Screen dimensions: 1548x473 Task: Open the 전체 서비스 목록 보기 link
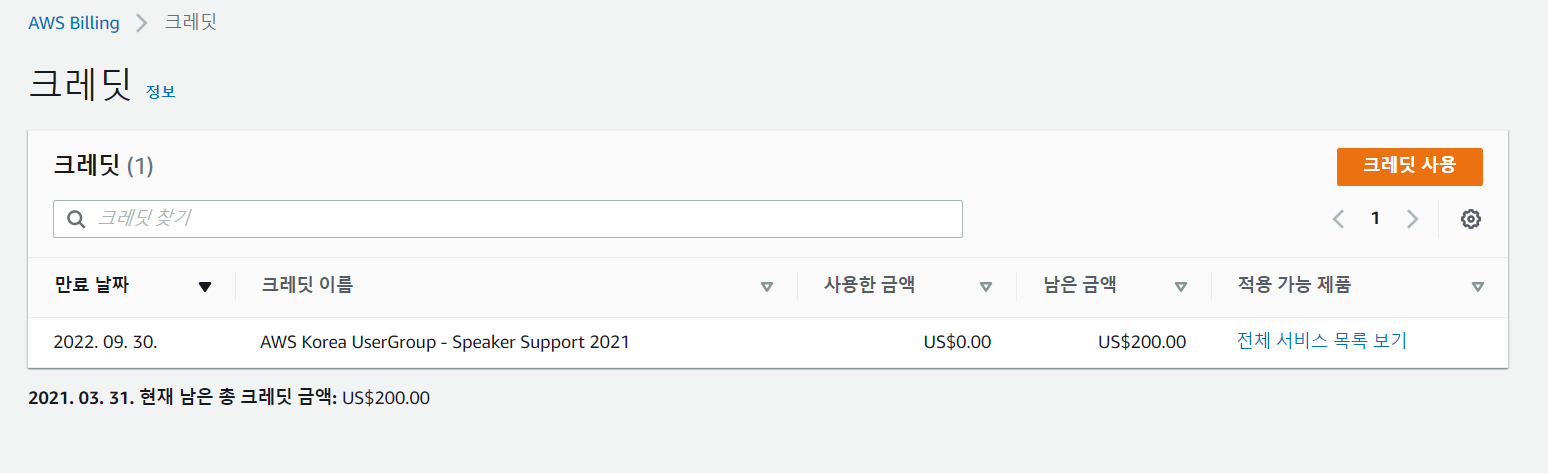click(1322, 341)
